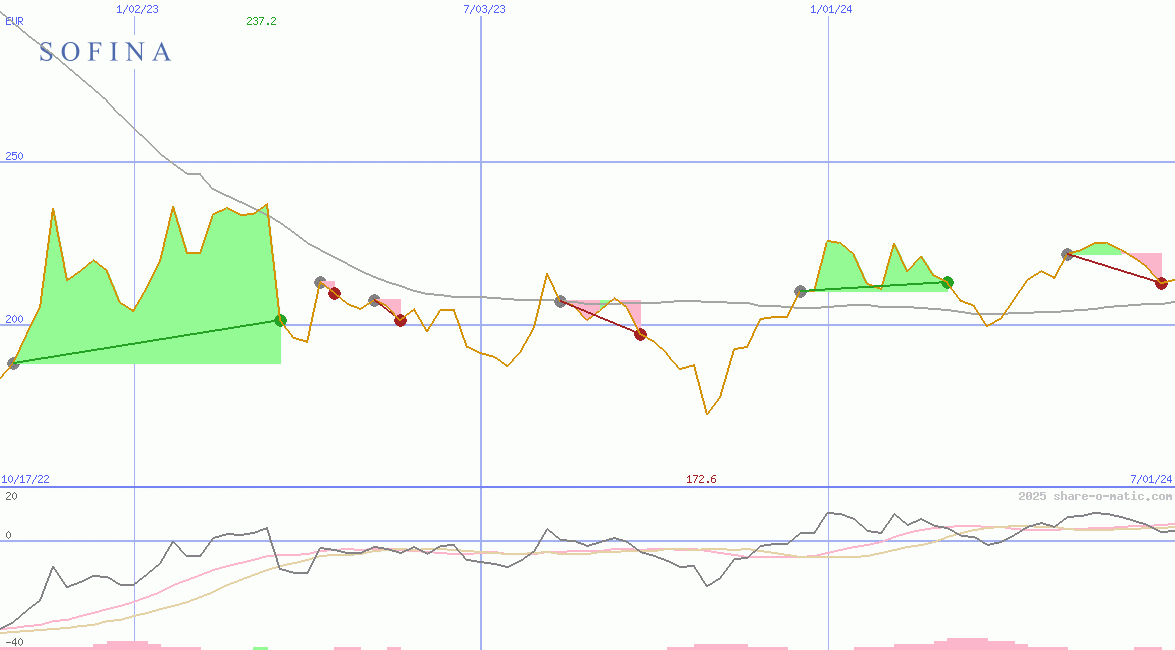The height and width of the screenshot is (650, 1175).
Task: Click the EUR currency label
Action: [x=14, y=21]
